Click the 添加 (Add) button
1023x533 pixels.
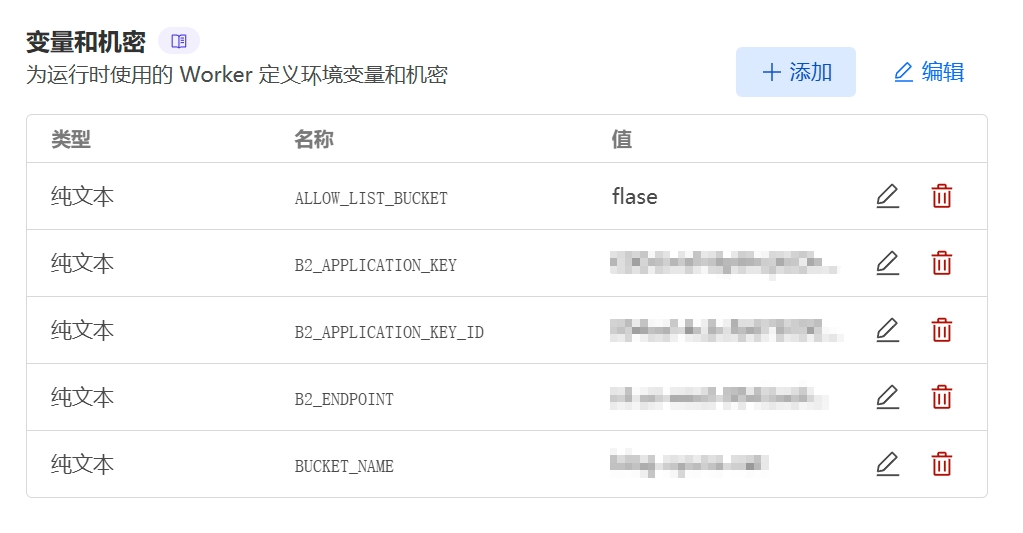point(795,72)
